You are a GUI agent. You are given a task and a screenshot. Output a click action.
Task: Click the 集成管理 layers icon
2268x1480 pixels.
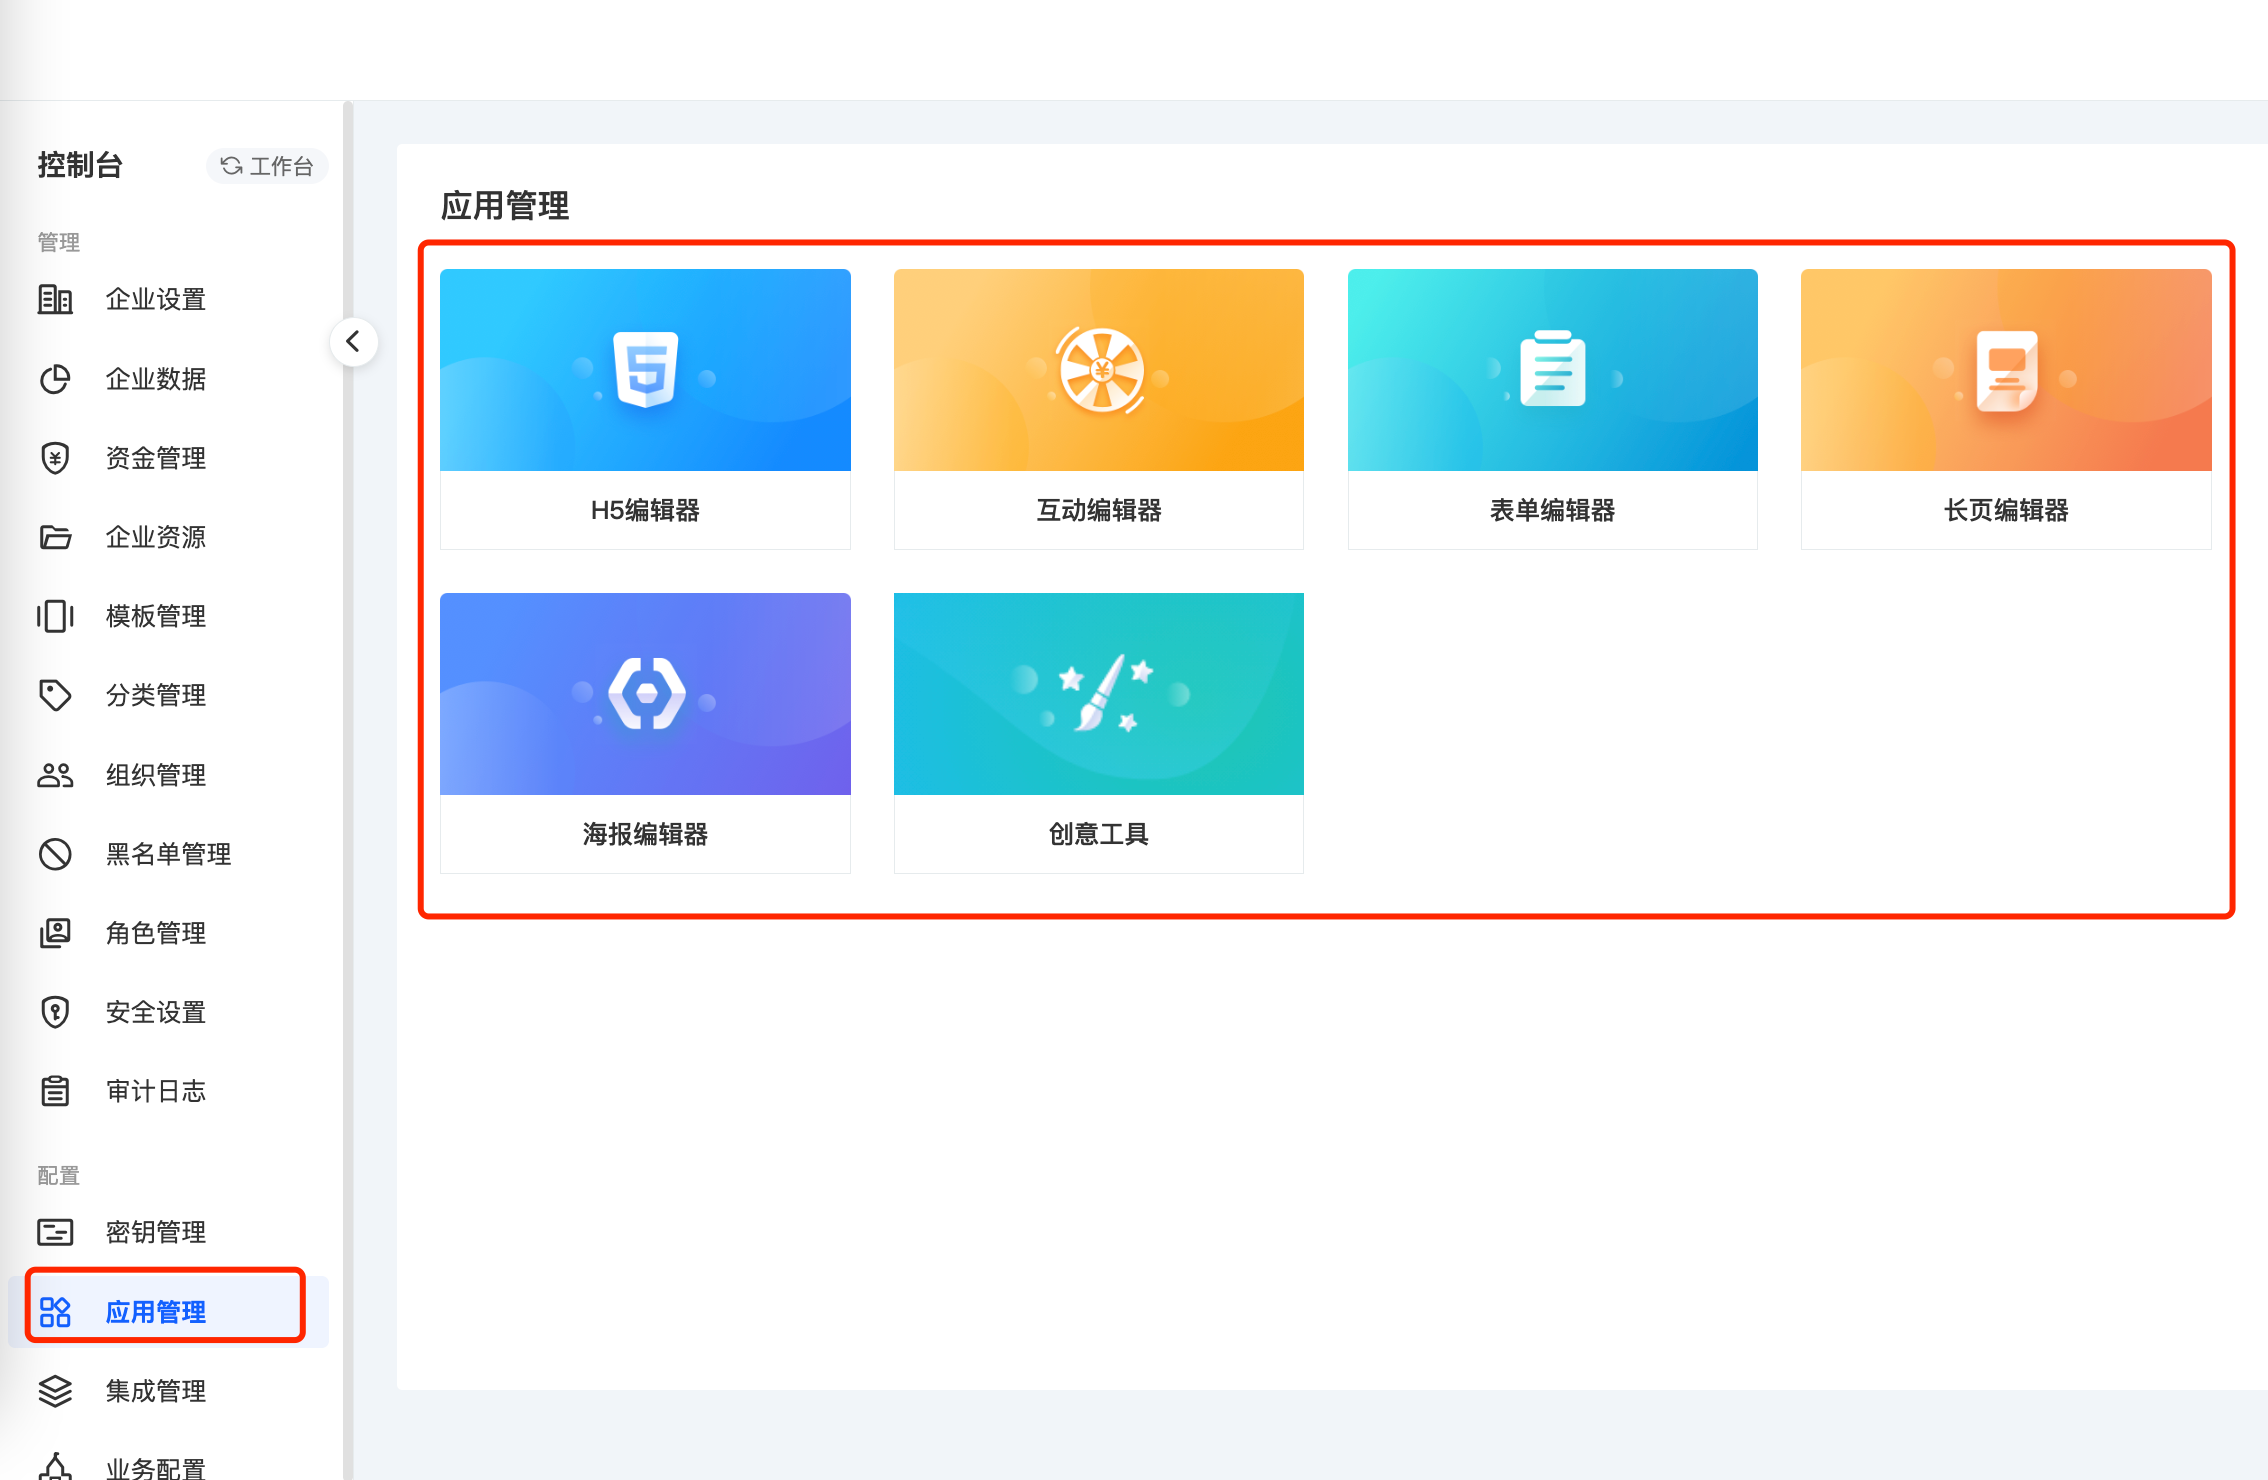55,1391
